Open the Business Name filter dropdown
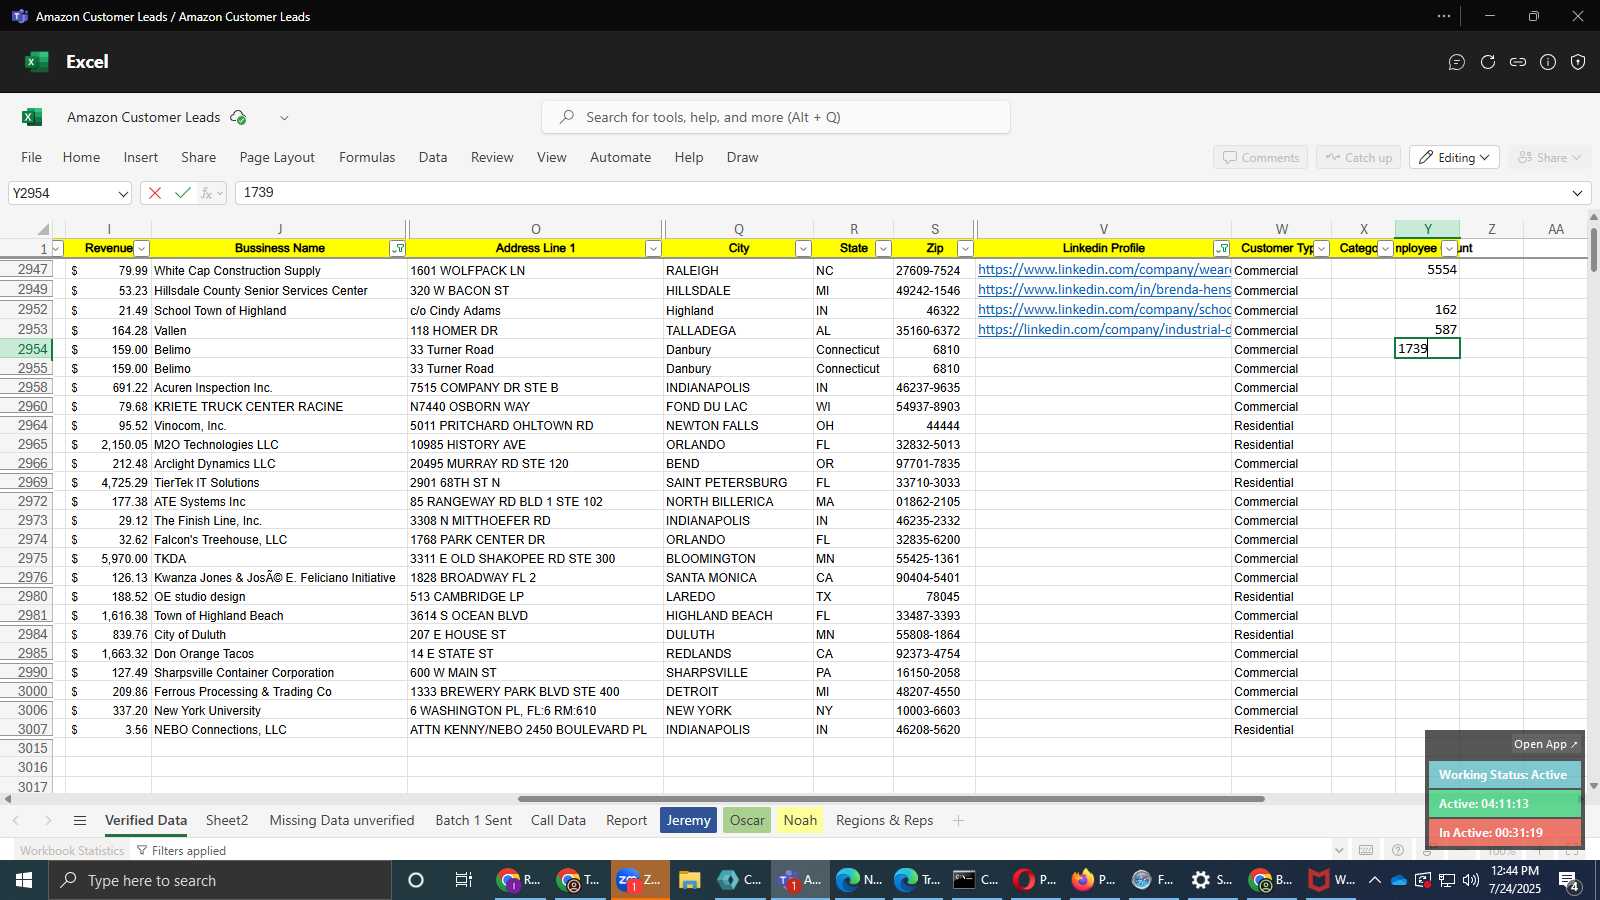Viewport: 1600px width, 900px height. click(398, 248)
